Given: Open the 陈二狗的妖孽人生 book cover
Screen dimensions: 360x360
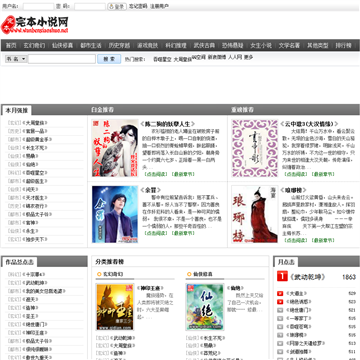Looking at the screenshot, I should point(115,148).
